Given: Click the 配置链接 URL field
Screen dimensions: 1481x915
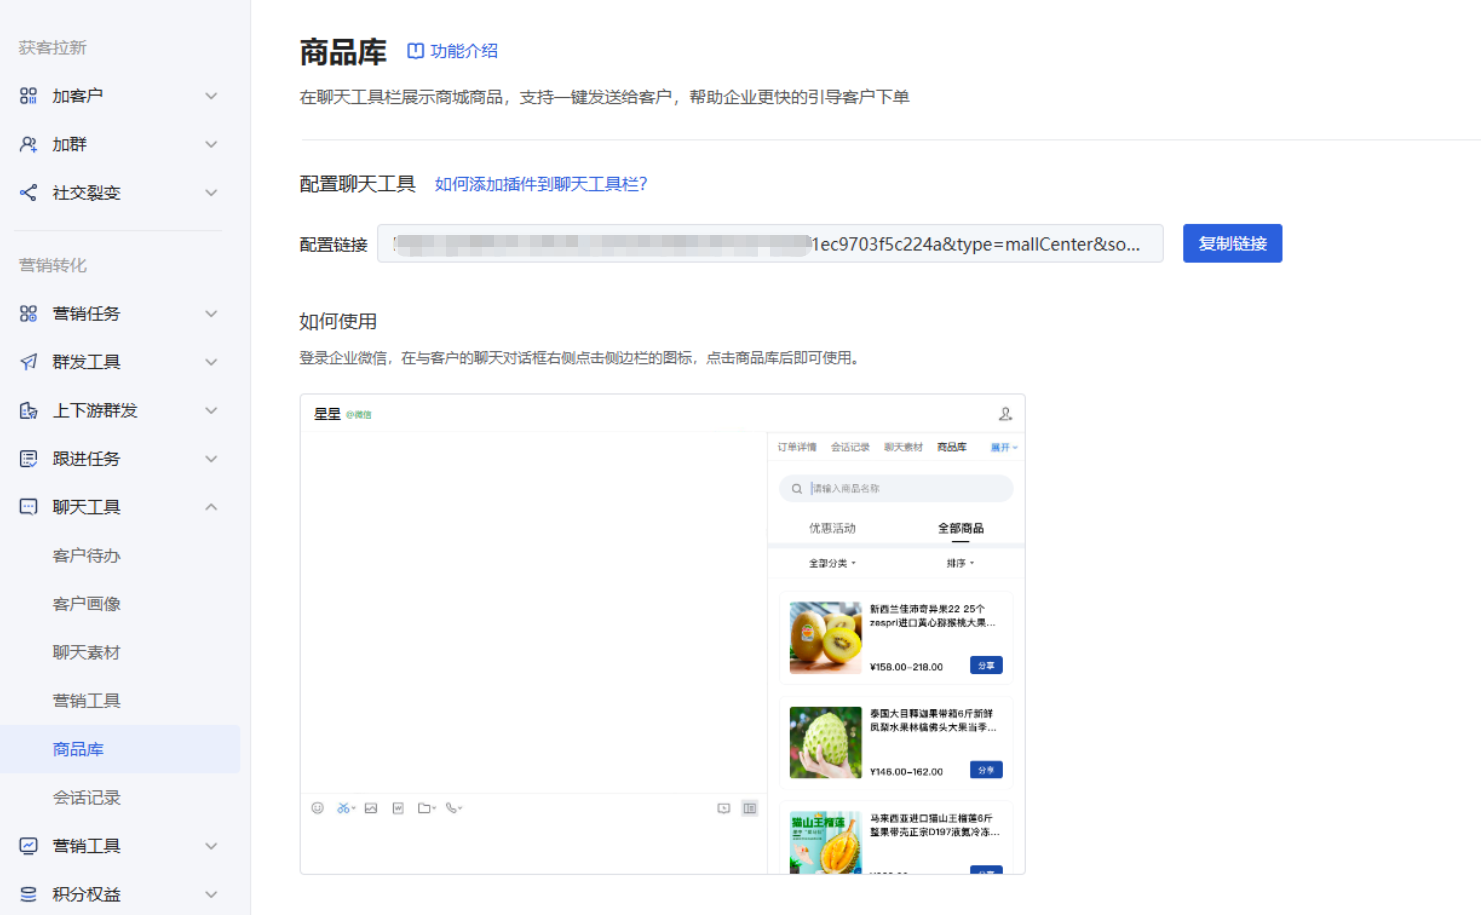Looking at the screenshot, I should (770, 244).
